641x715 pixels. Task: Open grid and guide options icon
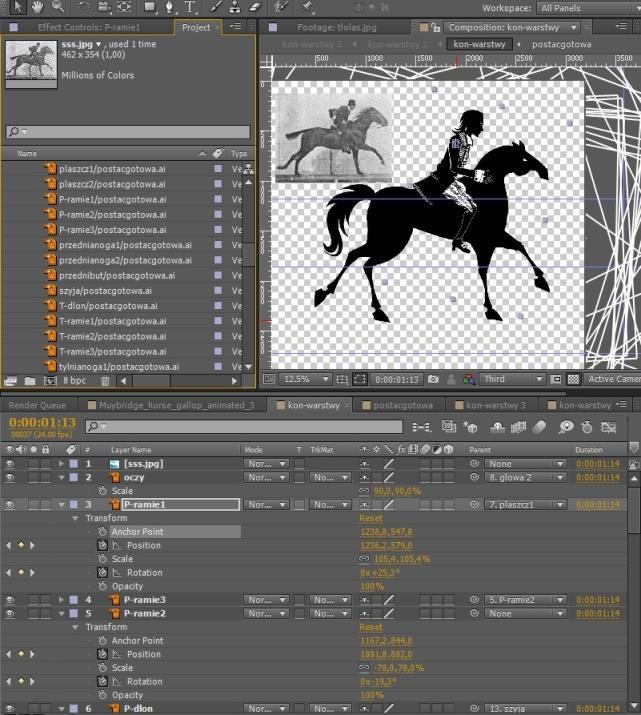click(342, 379)
